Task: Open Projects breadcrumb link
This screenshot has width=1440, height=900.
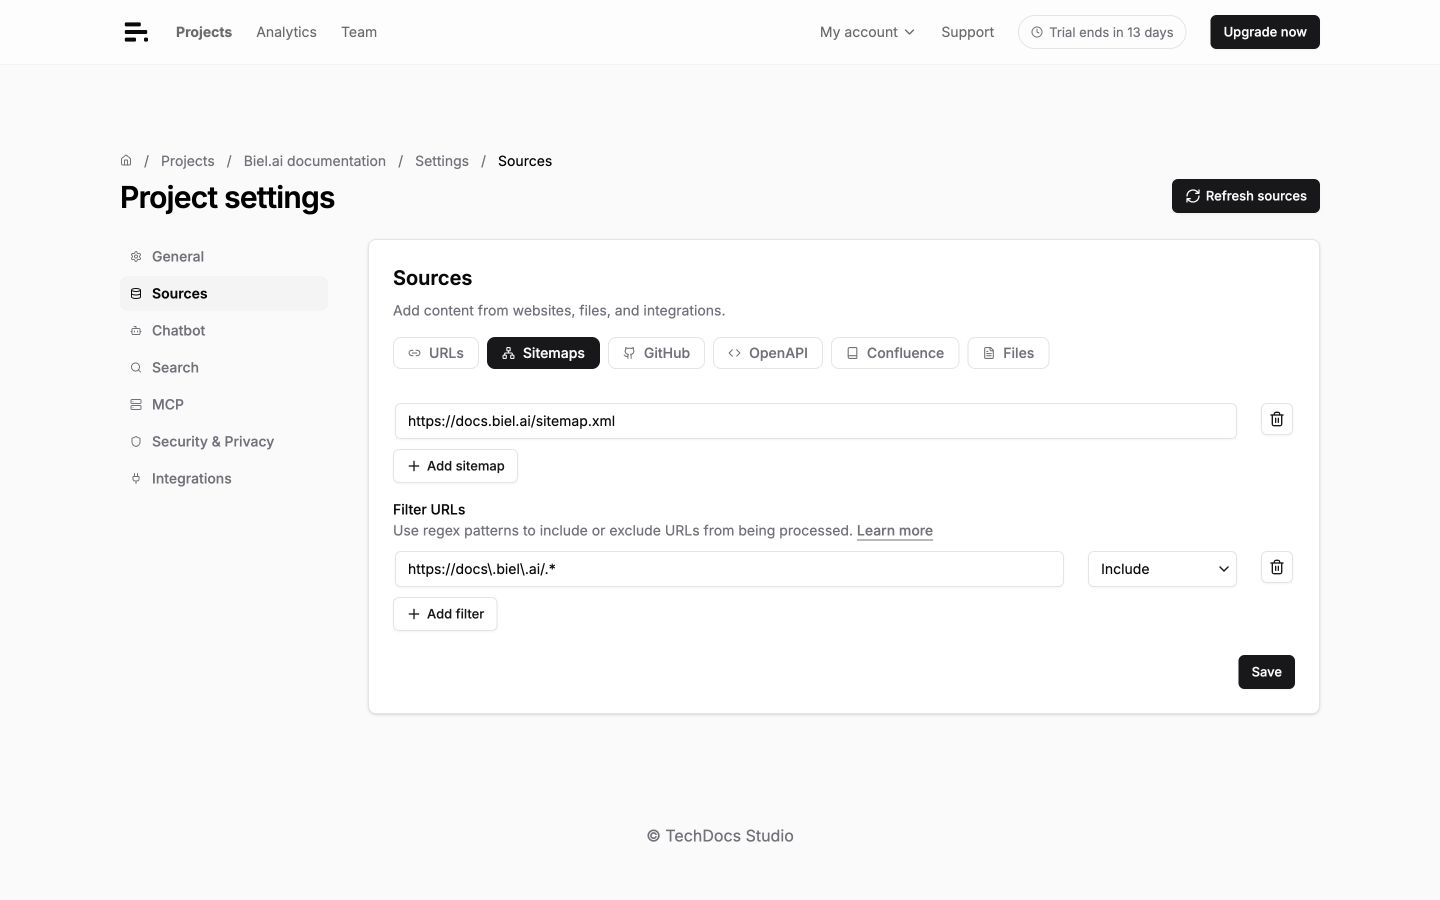Action: (x=187, y=161)
